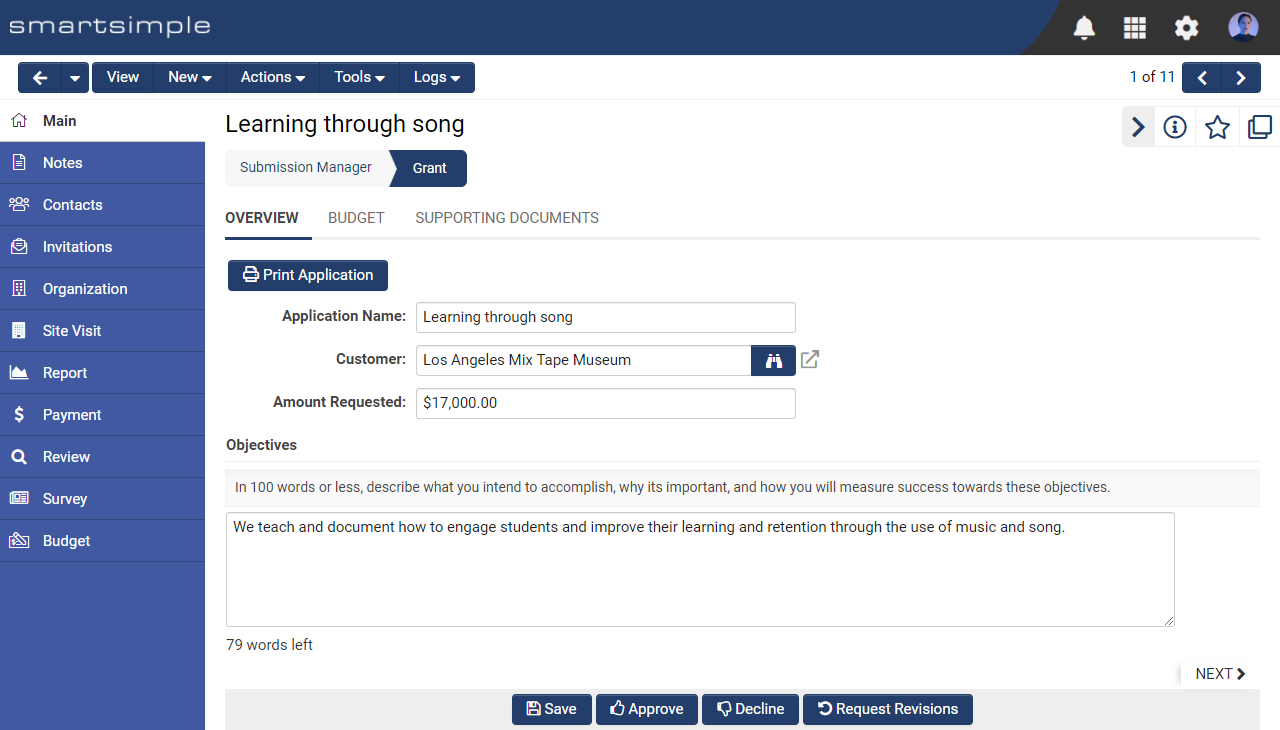
Task: Expand the Actions dropdown menu
Action: pos(273,77)
